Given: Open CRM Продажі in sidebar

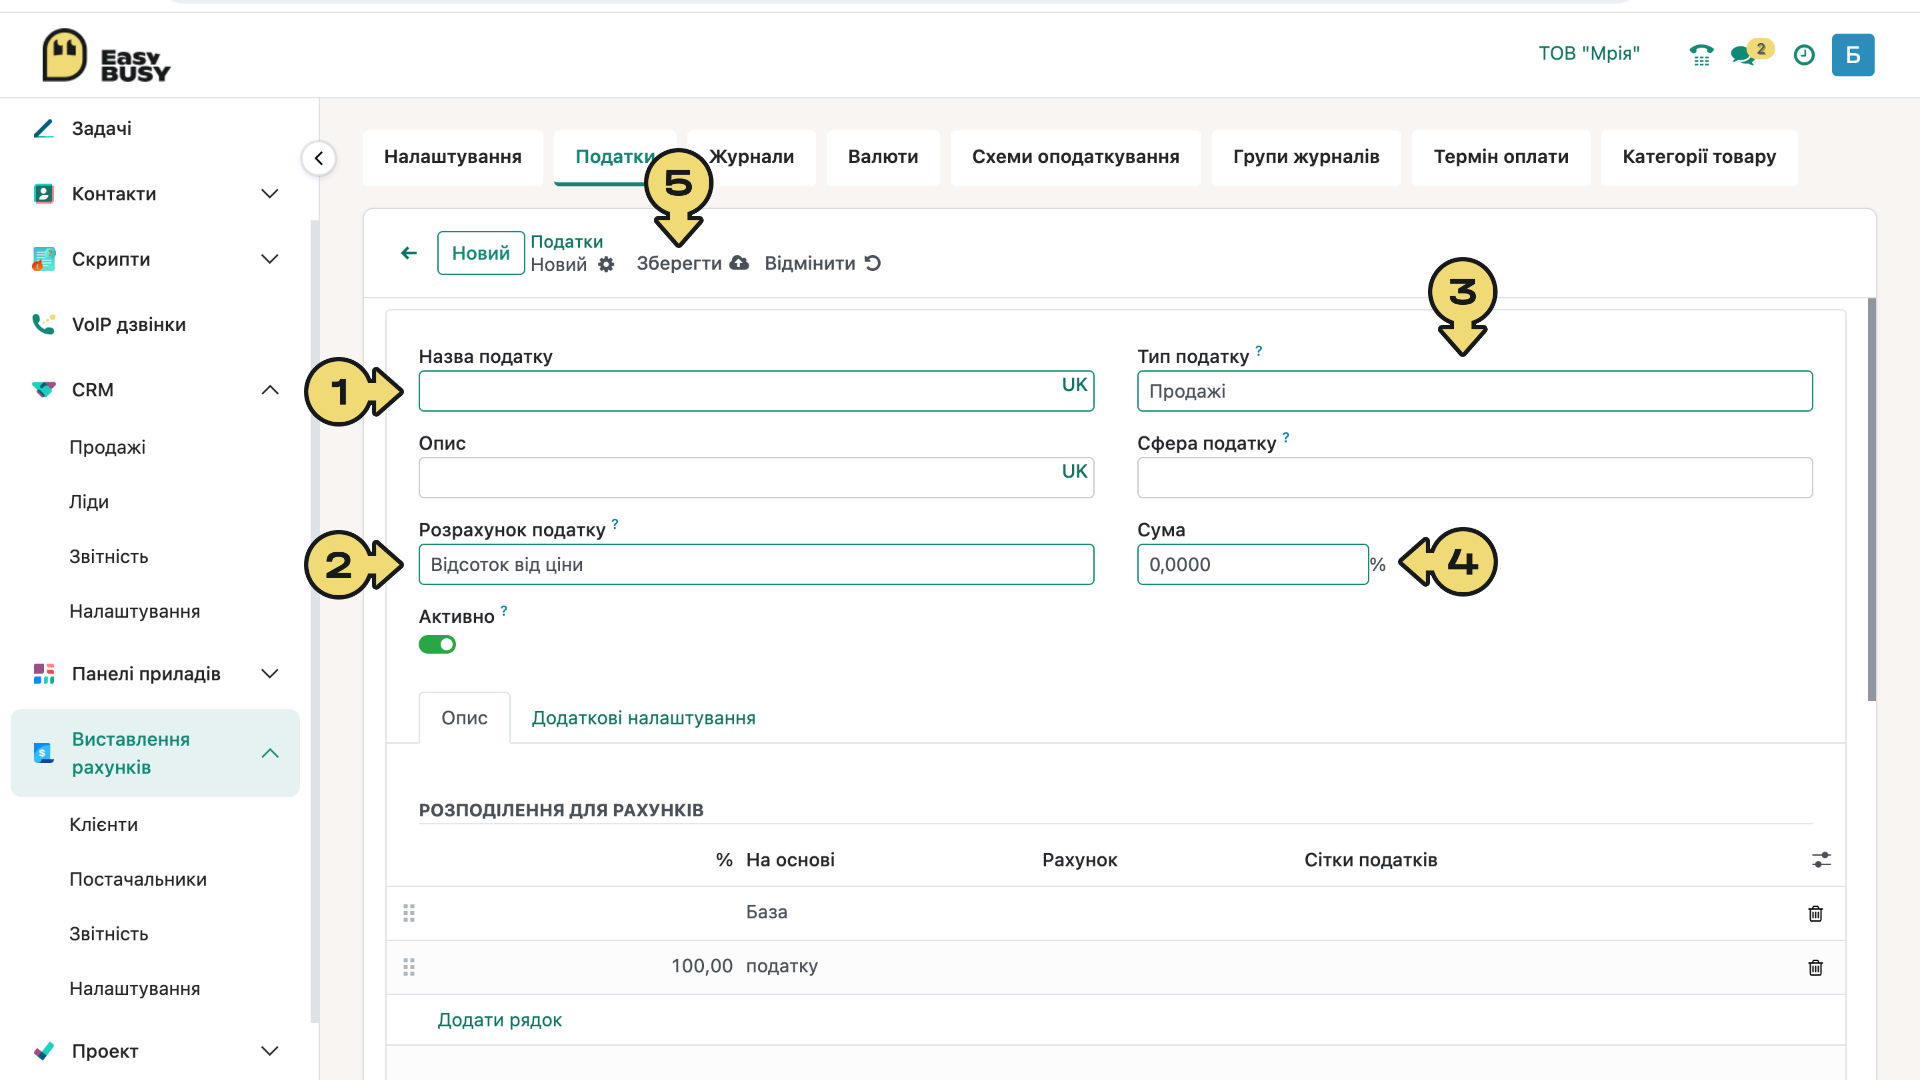Looking at the screenshot, I should click(x=107, y=447).
